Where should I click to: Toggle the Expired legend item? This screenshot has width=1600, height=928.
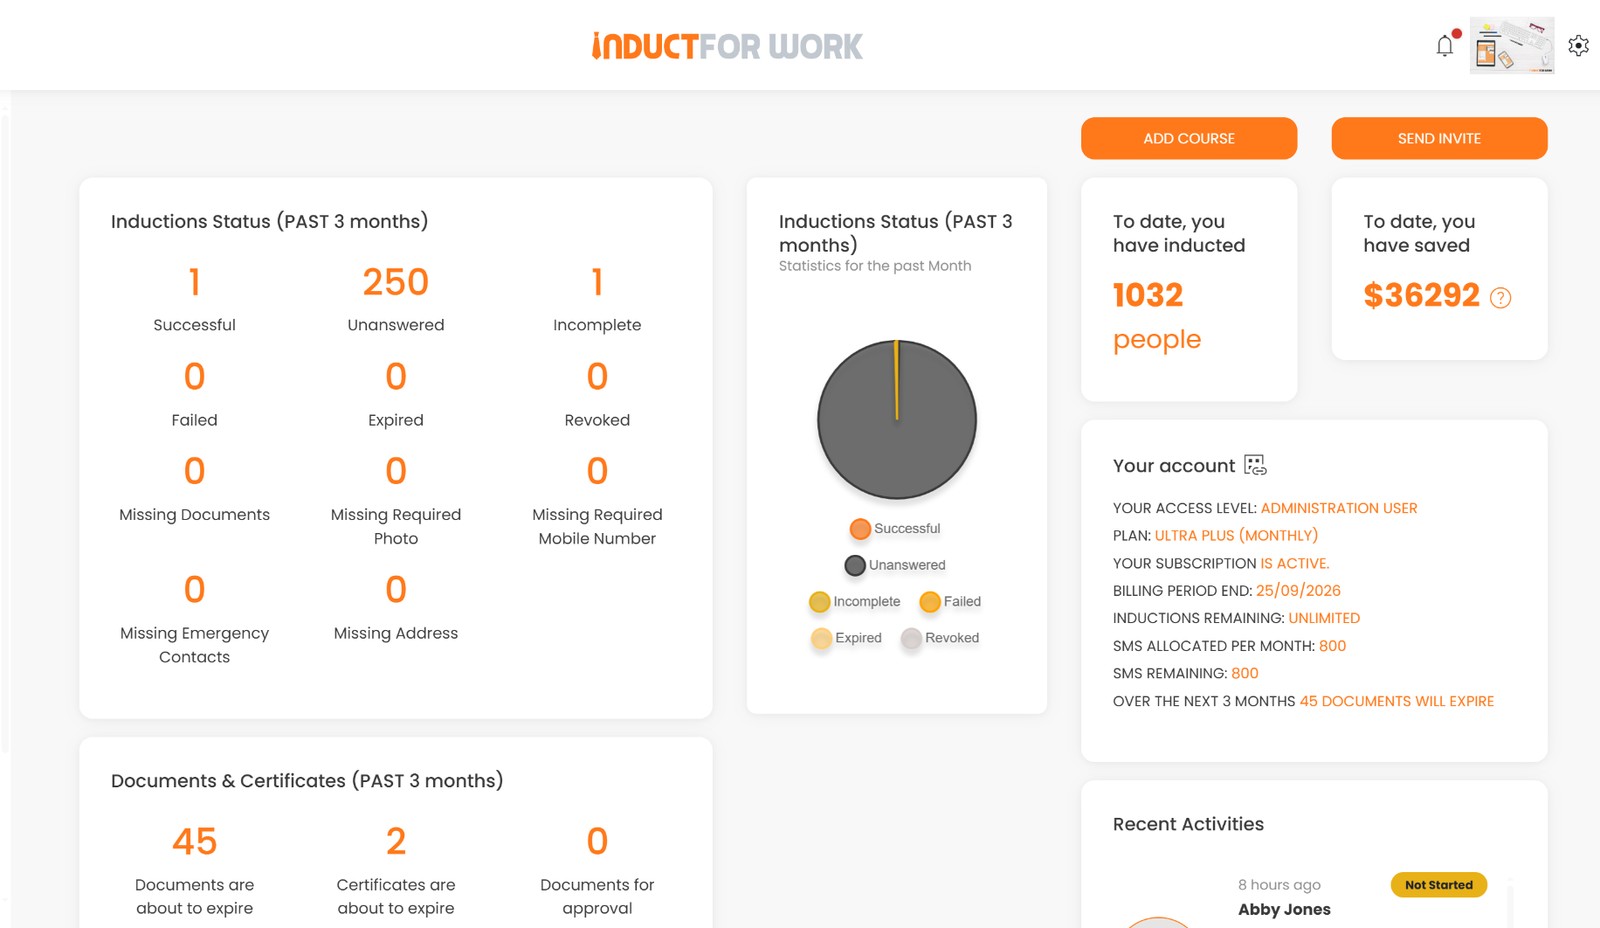click(846, 638)
